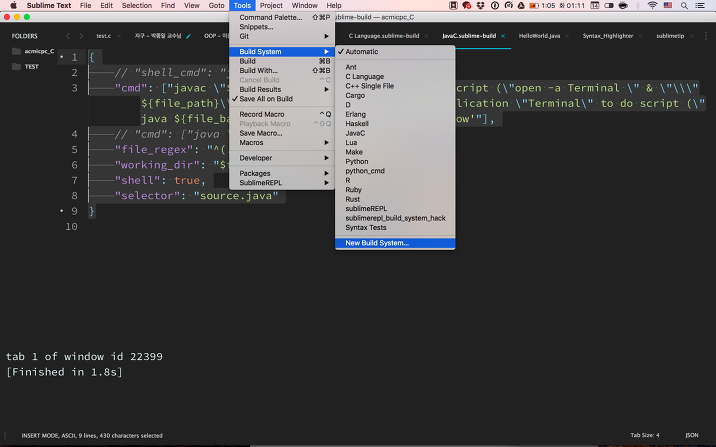716x447 pixels.
Task: Click the coffee cup menu bar icon
Action: point(623,5)
